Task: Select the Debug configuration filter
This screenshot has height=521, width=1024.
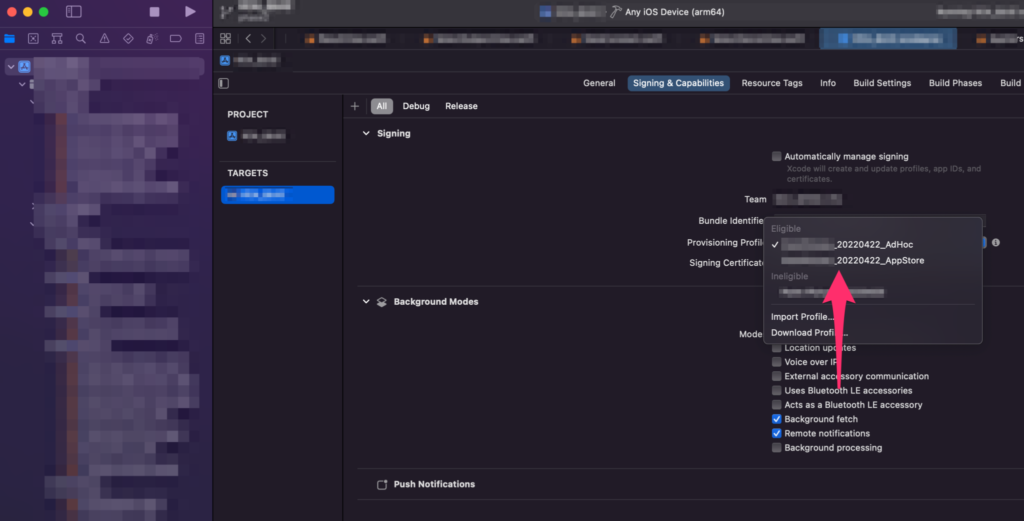Action: coord(416,106)
